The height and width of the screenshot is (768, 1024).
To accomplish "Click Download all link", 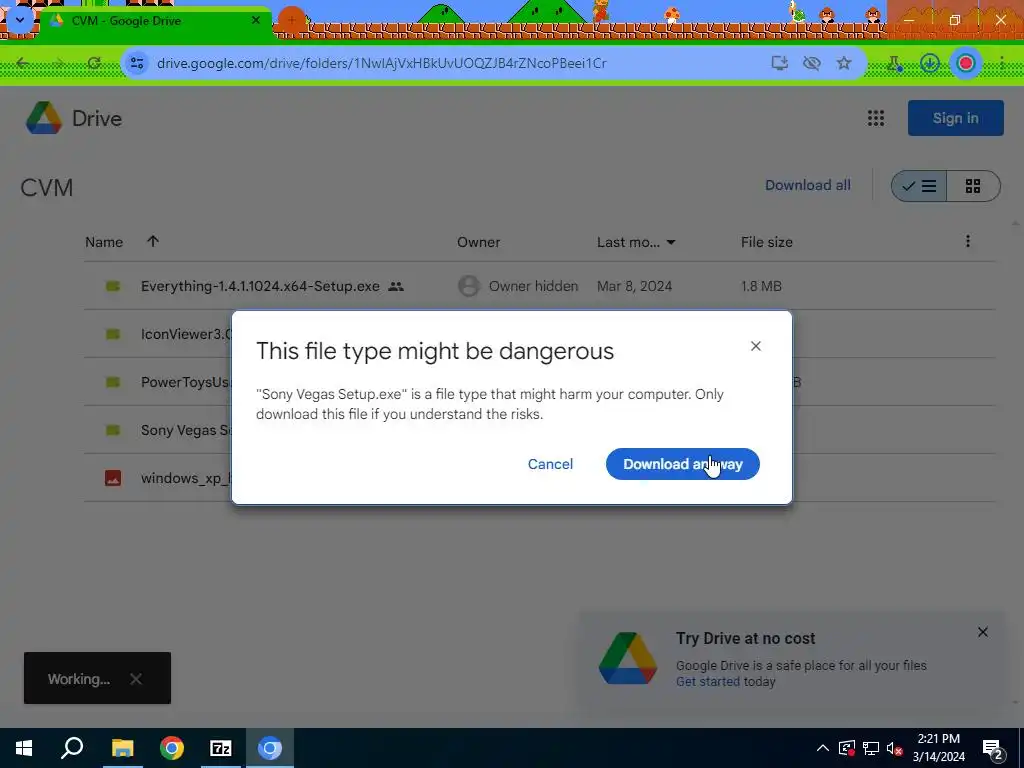I will click(x=808, y=185).
